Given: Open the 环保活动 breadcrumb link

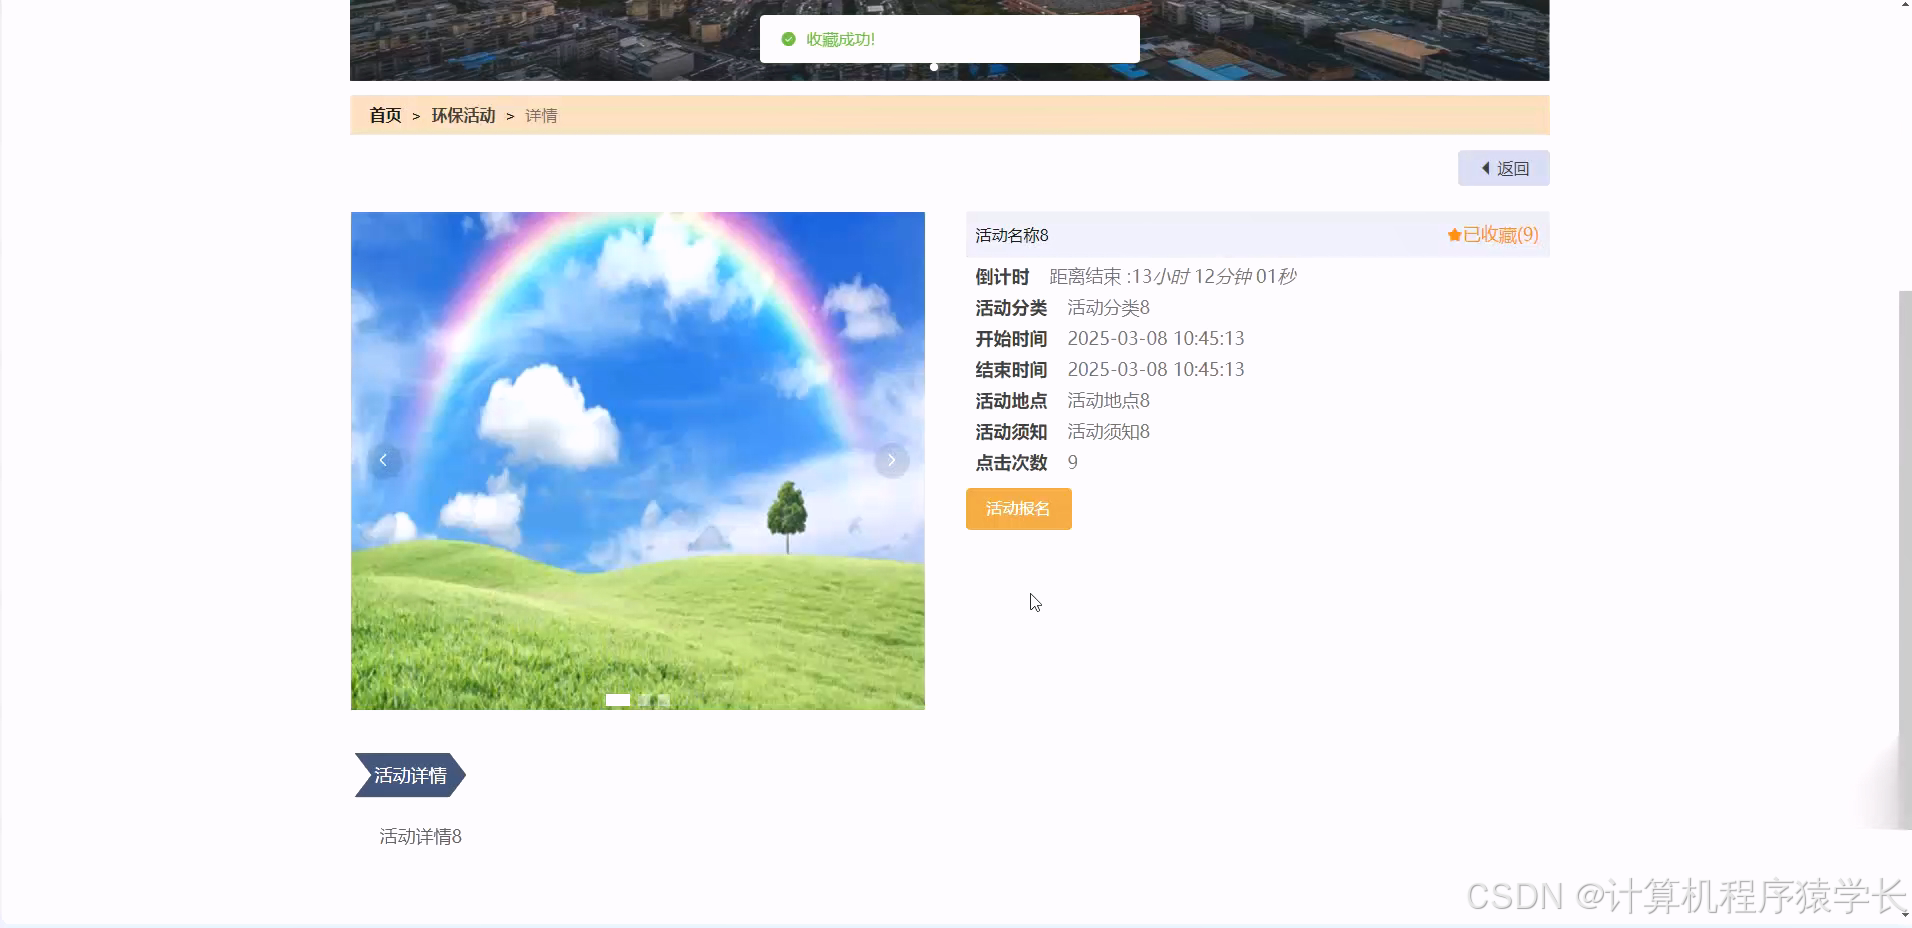Looking at the screenshot, I should (462, 115).
